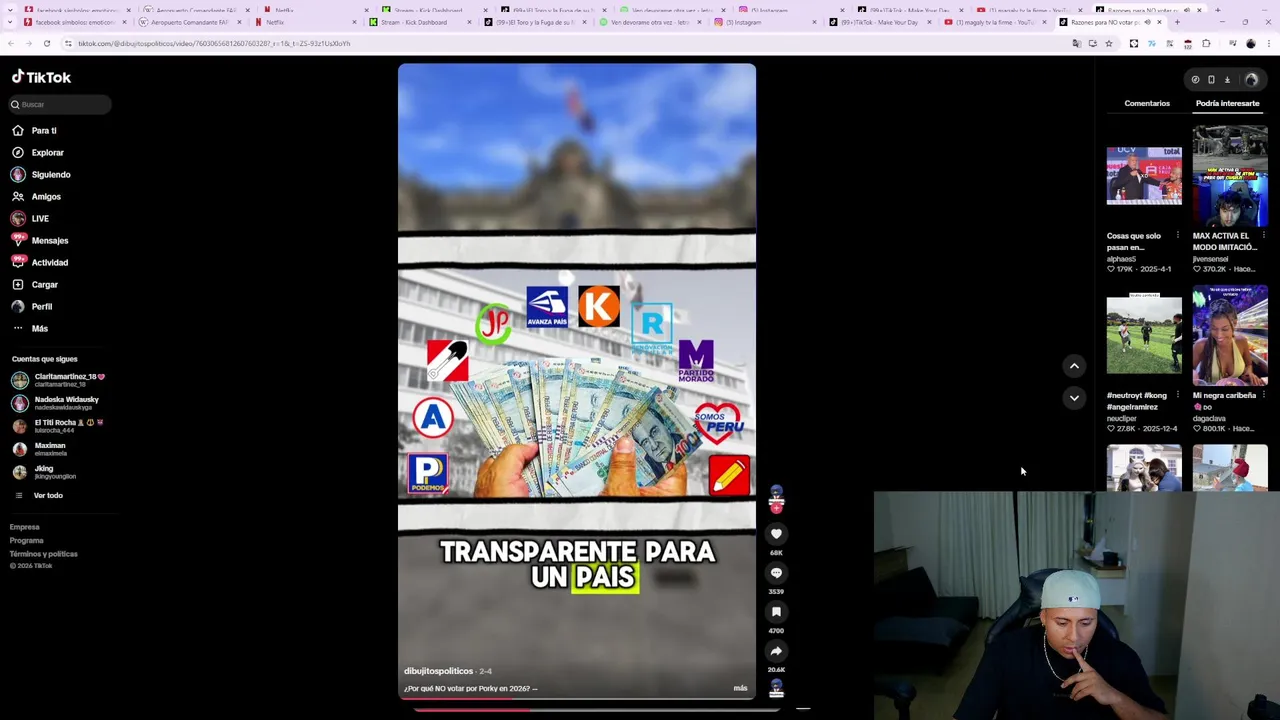Open MAX ACTIVA EL MODO IMITACIÓ... video

click(x=1230, y=176)
